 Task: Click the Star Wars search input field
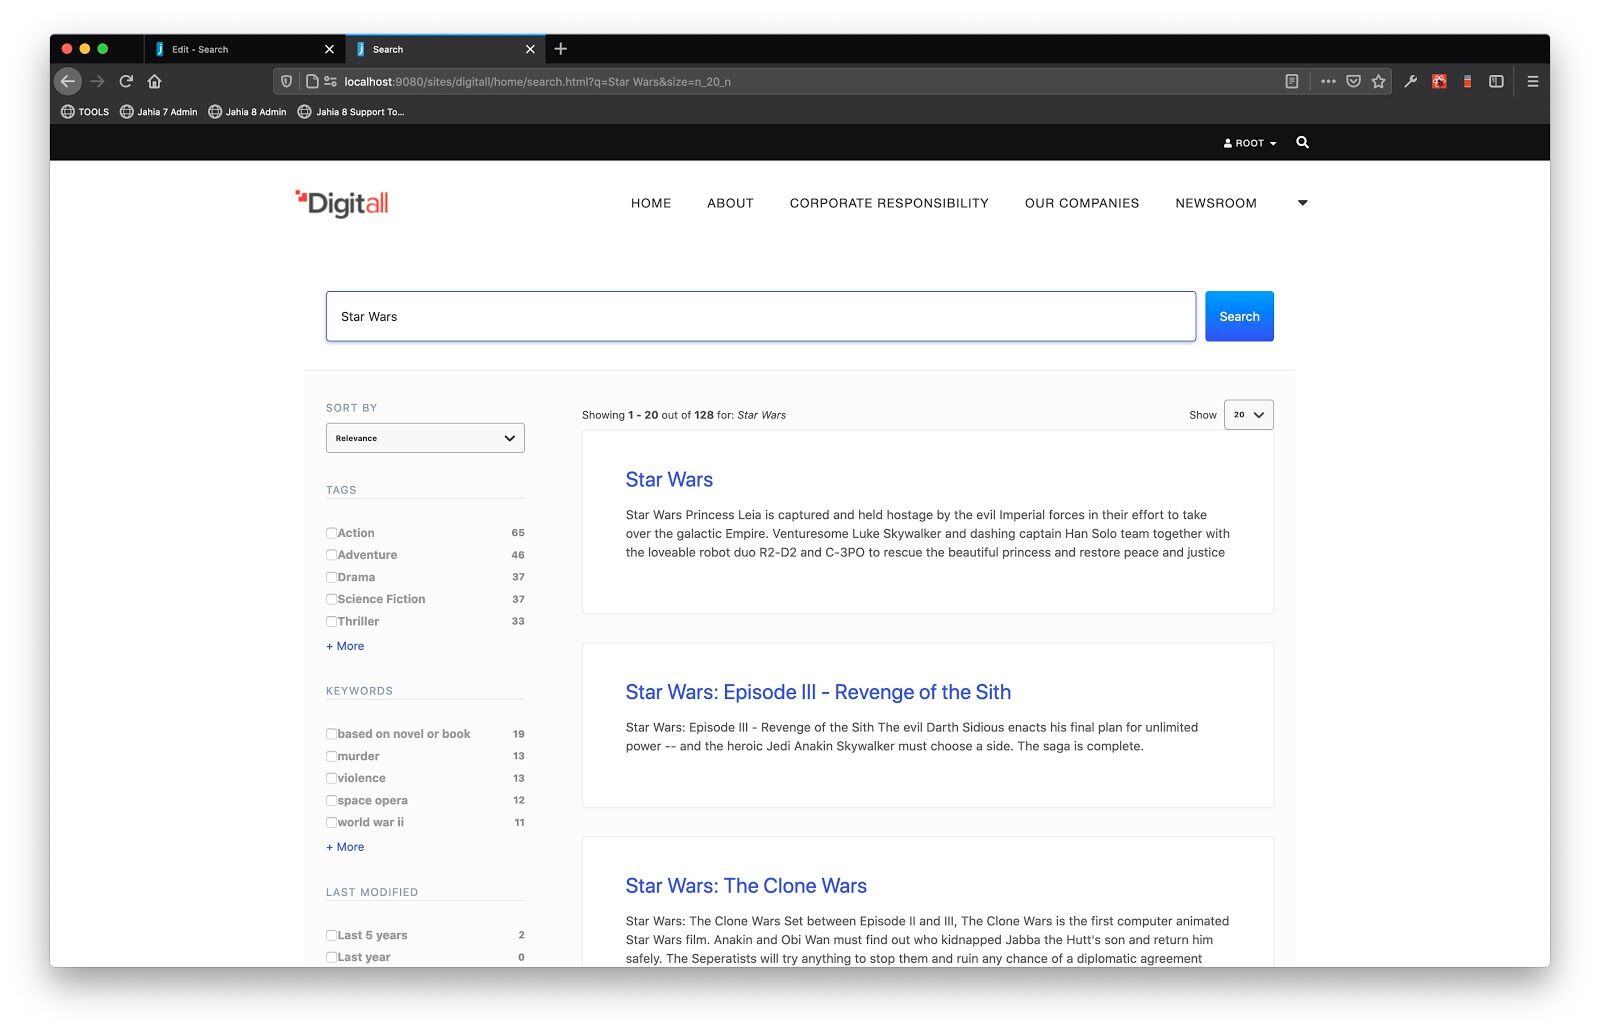pos(760,317)
